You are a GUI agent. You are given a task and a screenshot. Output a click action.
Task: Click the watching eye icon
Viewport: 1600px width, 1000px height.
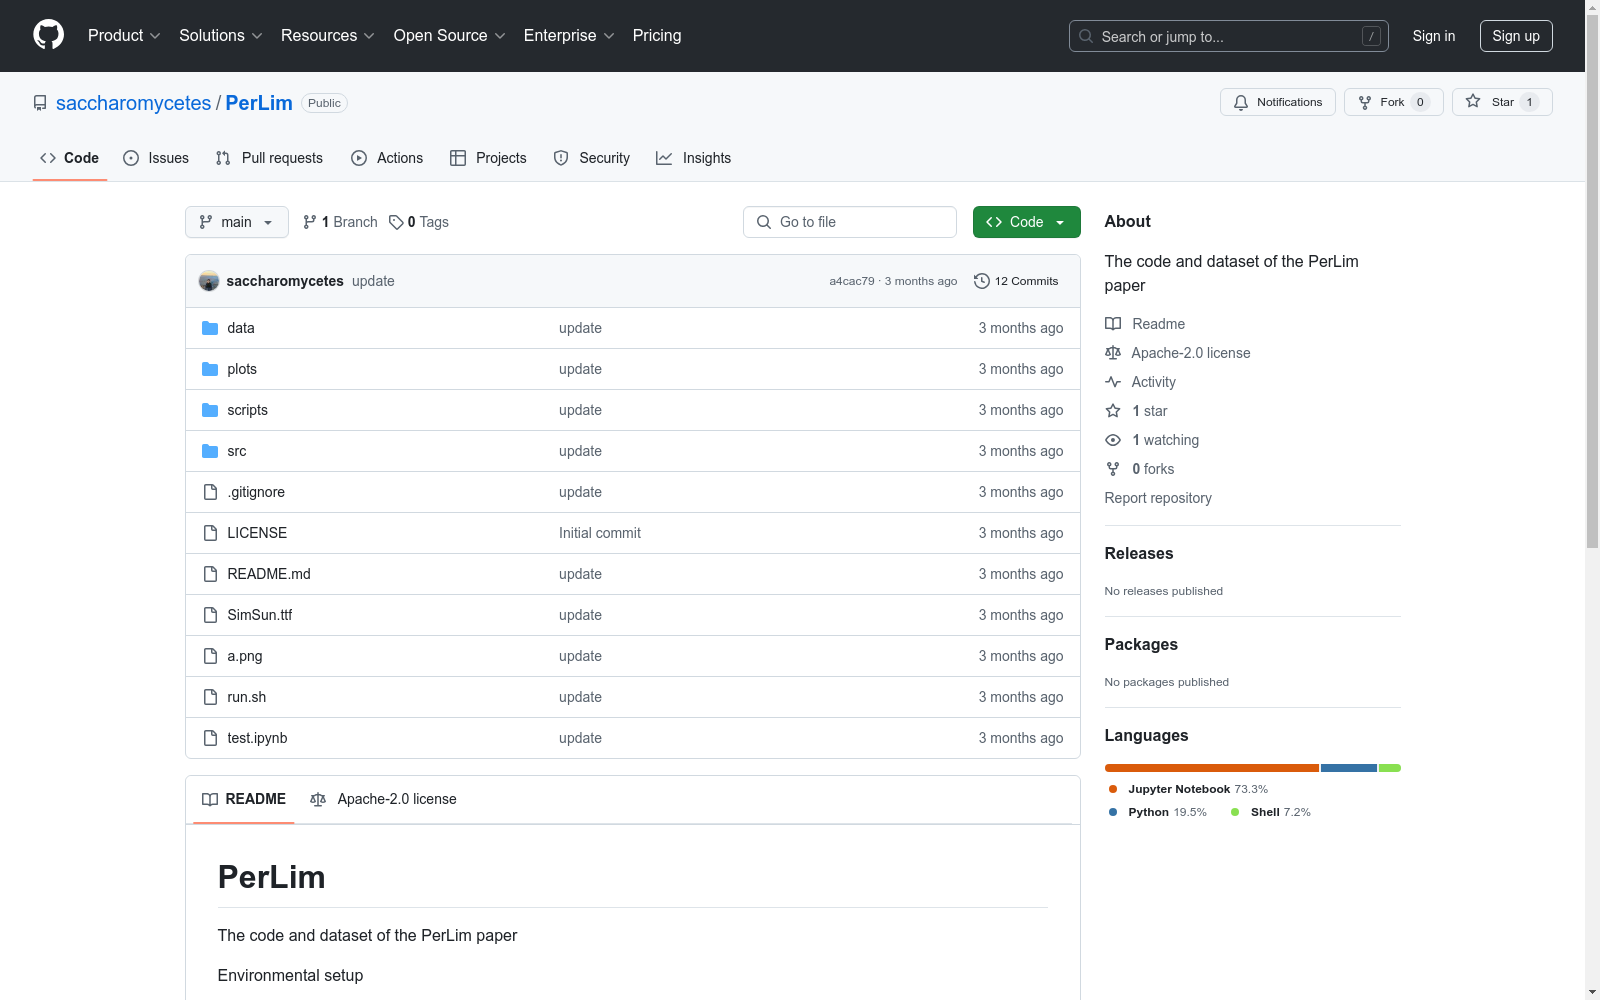pyautogui.click(x=1113, y=440)
